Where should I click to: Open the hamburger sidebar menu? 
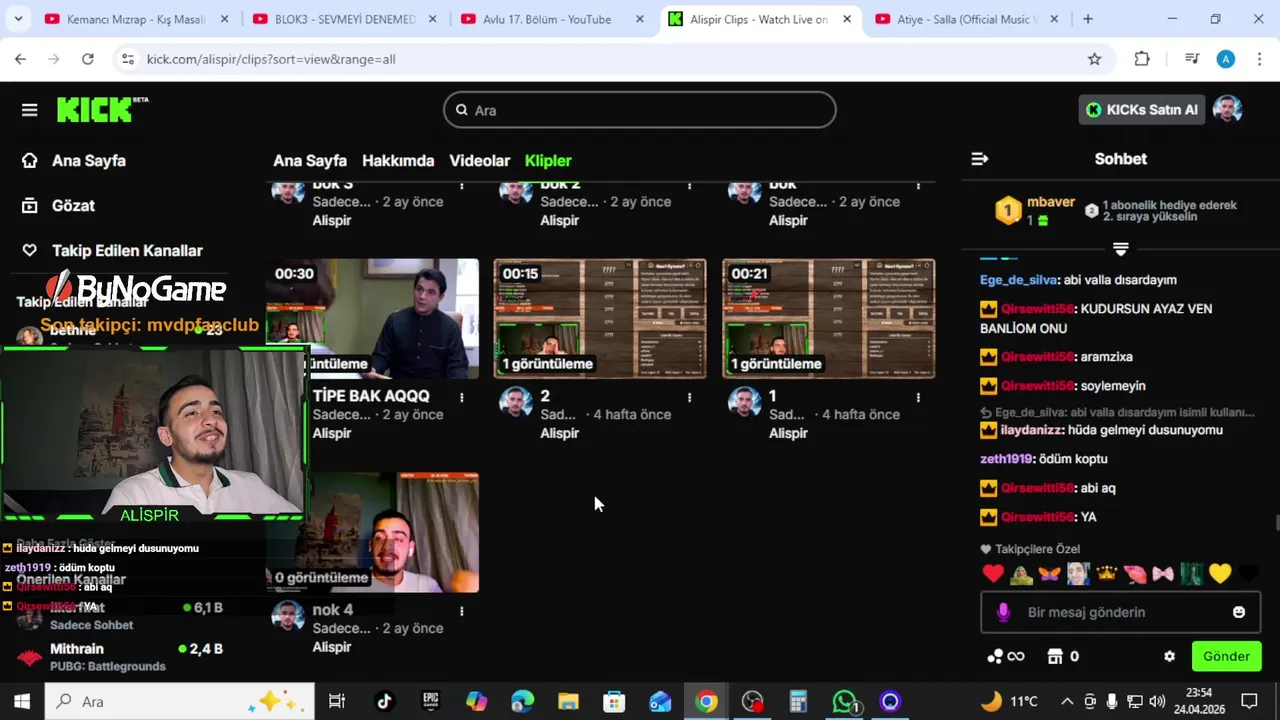[x=29, y=110]
